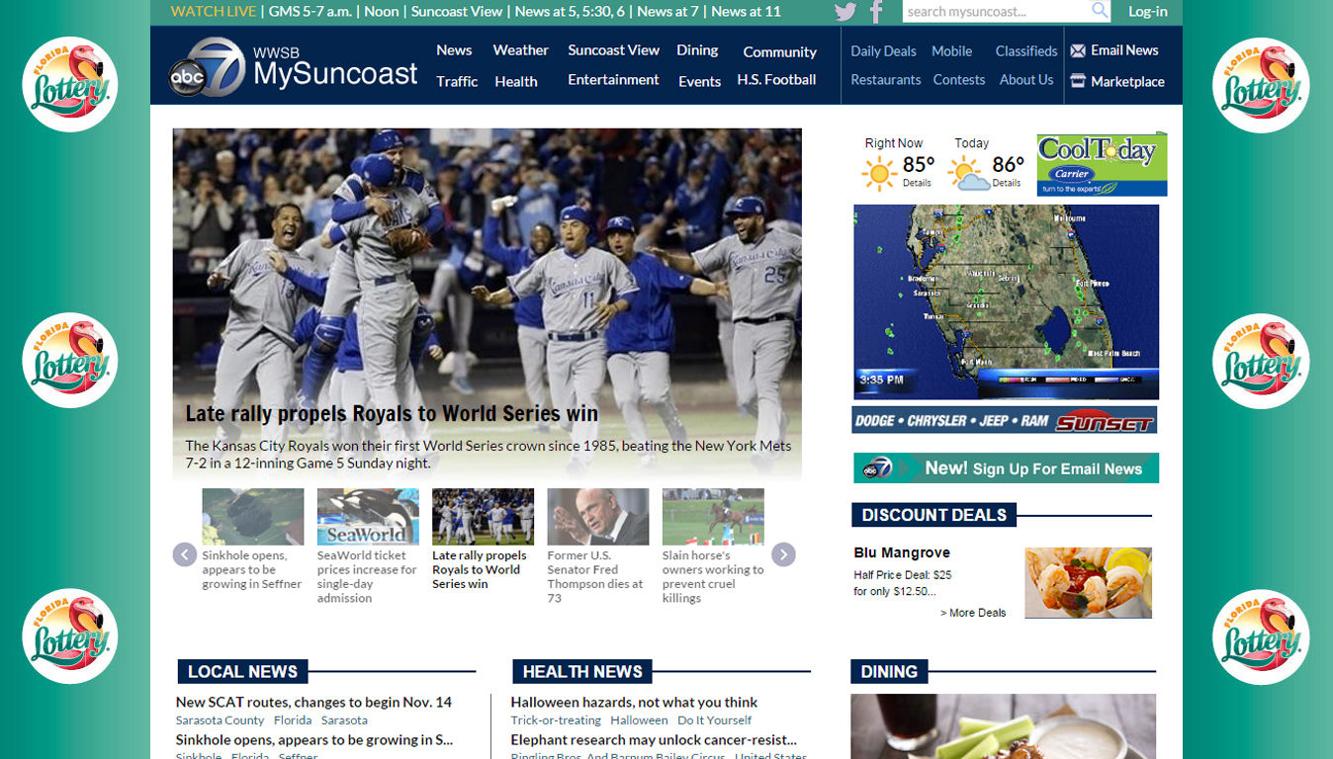The height and width of the screenshot is (759, 1333).
Task: Click the Florida Lottery flamingo logo
Action: [70, 85]
